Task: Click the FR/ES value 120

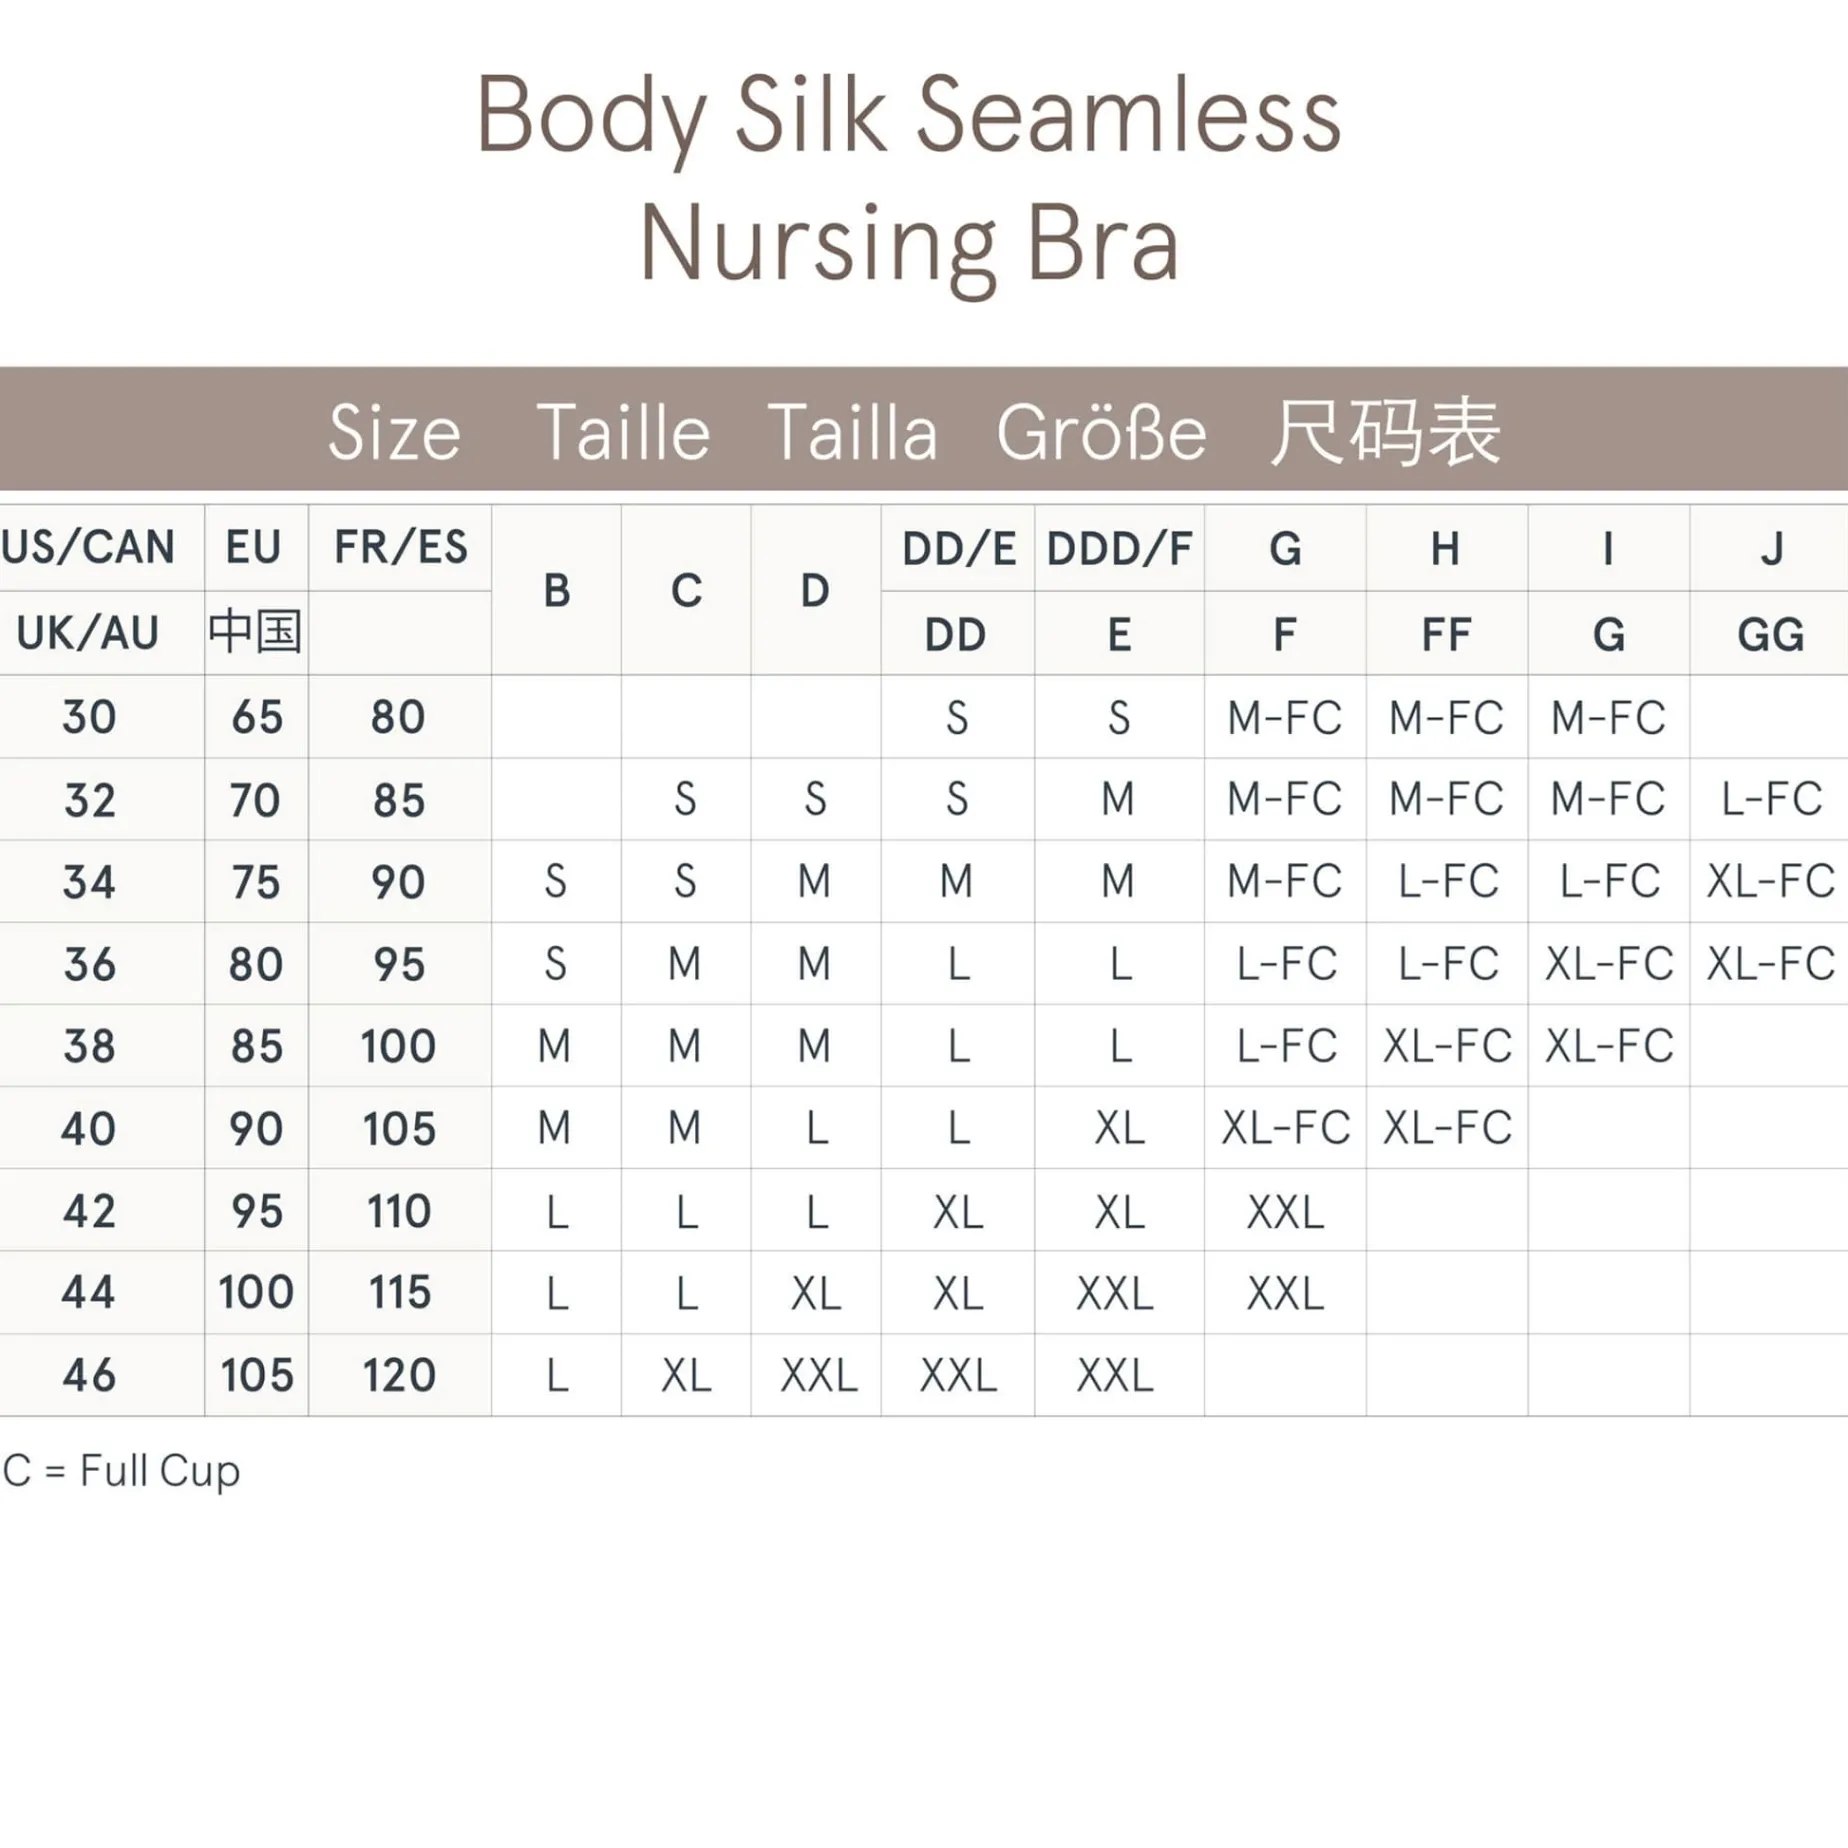Action: pos(399,1375)
